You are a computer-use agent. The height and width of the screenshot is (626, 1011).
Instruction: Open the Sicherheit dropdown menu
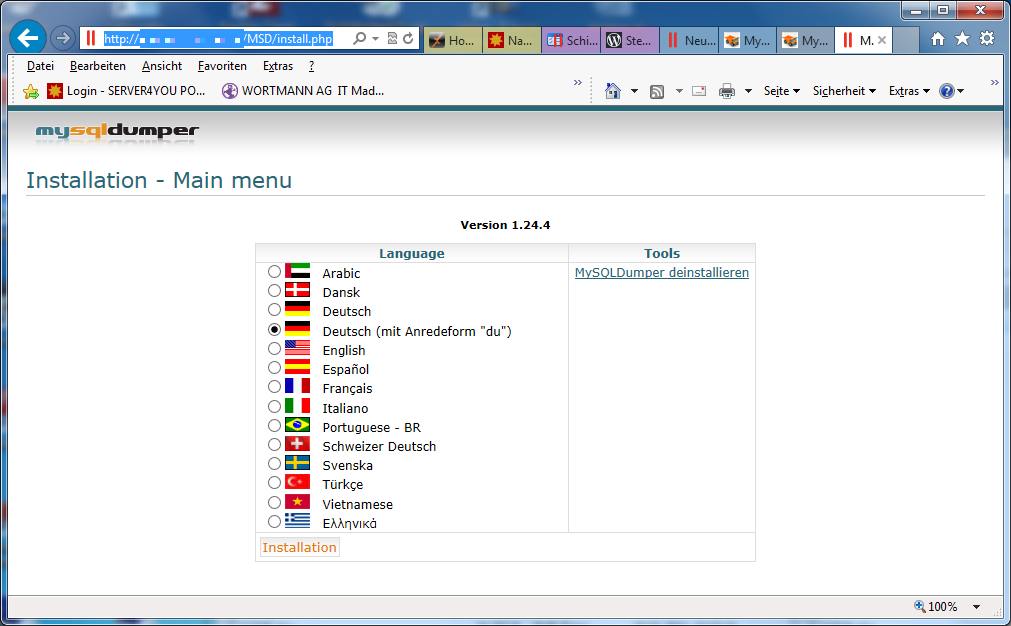pyautogui.click(x=844, y=91)
